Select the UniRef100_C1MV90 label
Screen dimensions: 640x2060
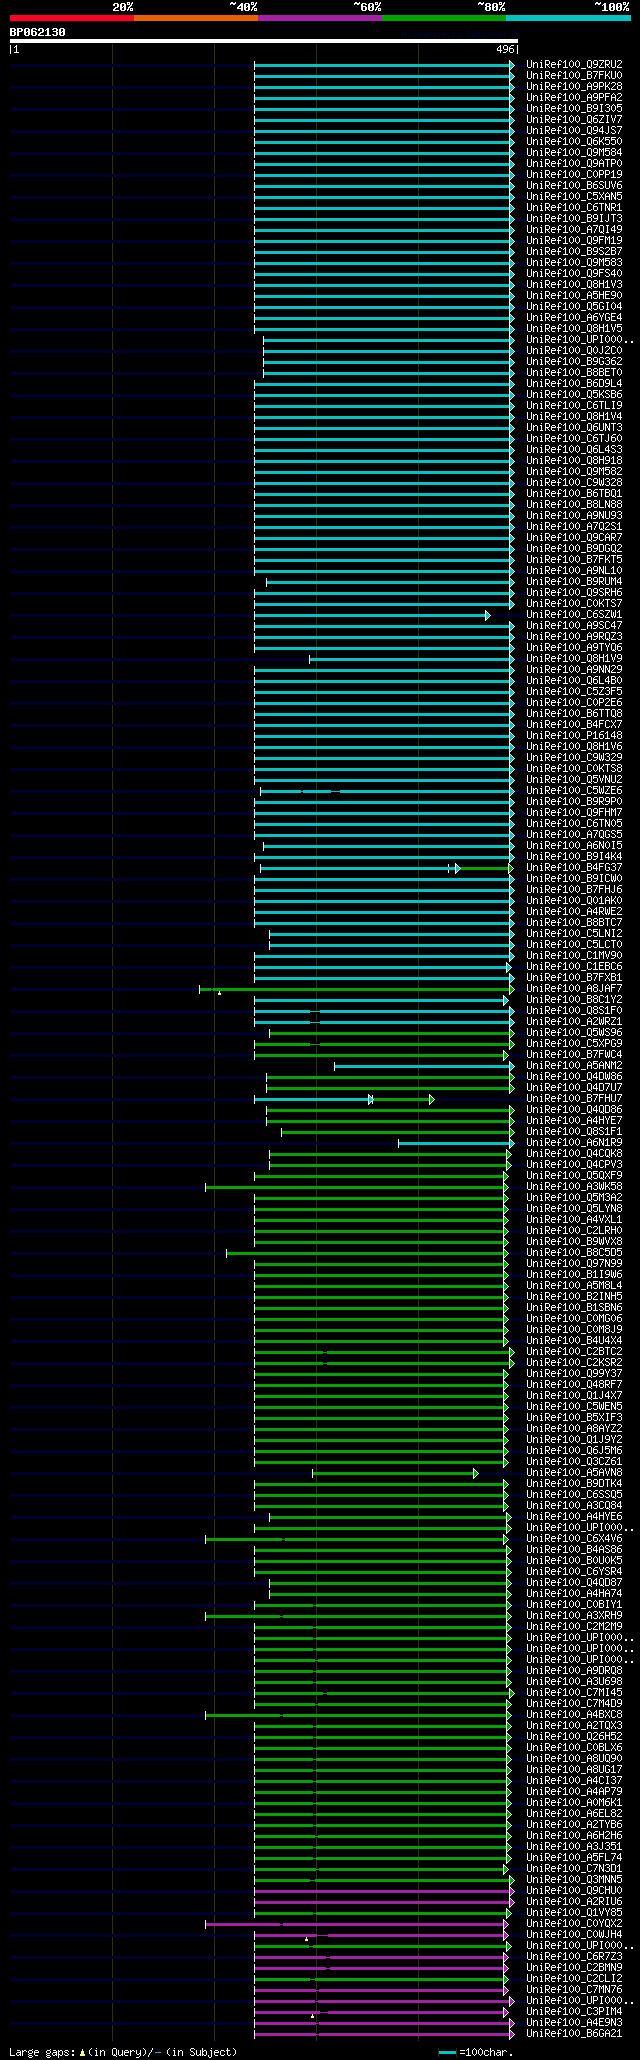click(574, 955)
